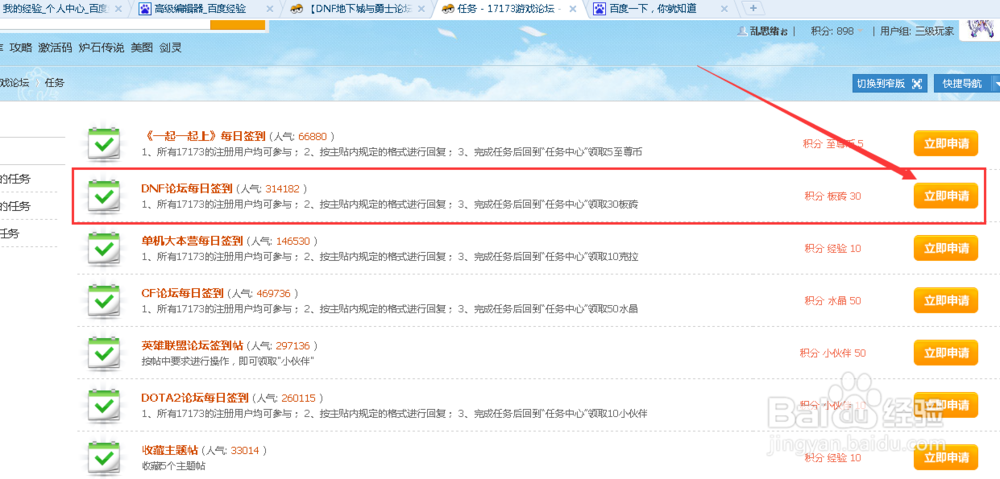The height and width of the screenshot is (479, 1000).
Task: Open the DNF论坛每日签到 task link
Action: 186,189
